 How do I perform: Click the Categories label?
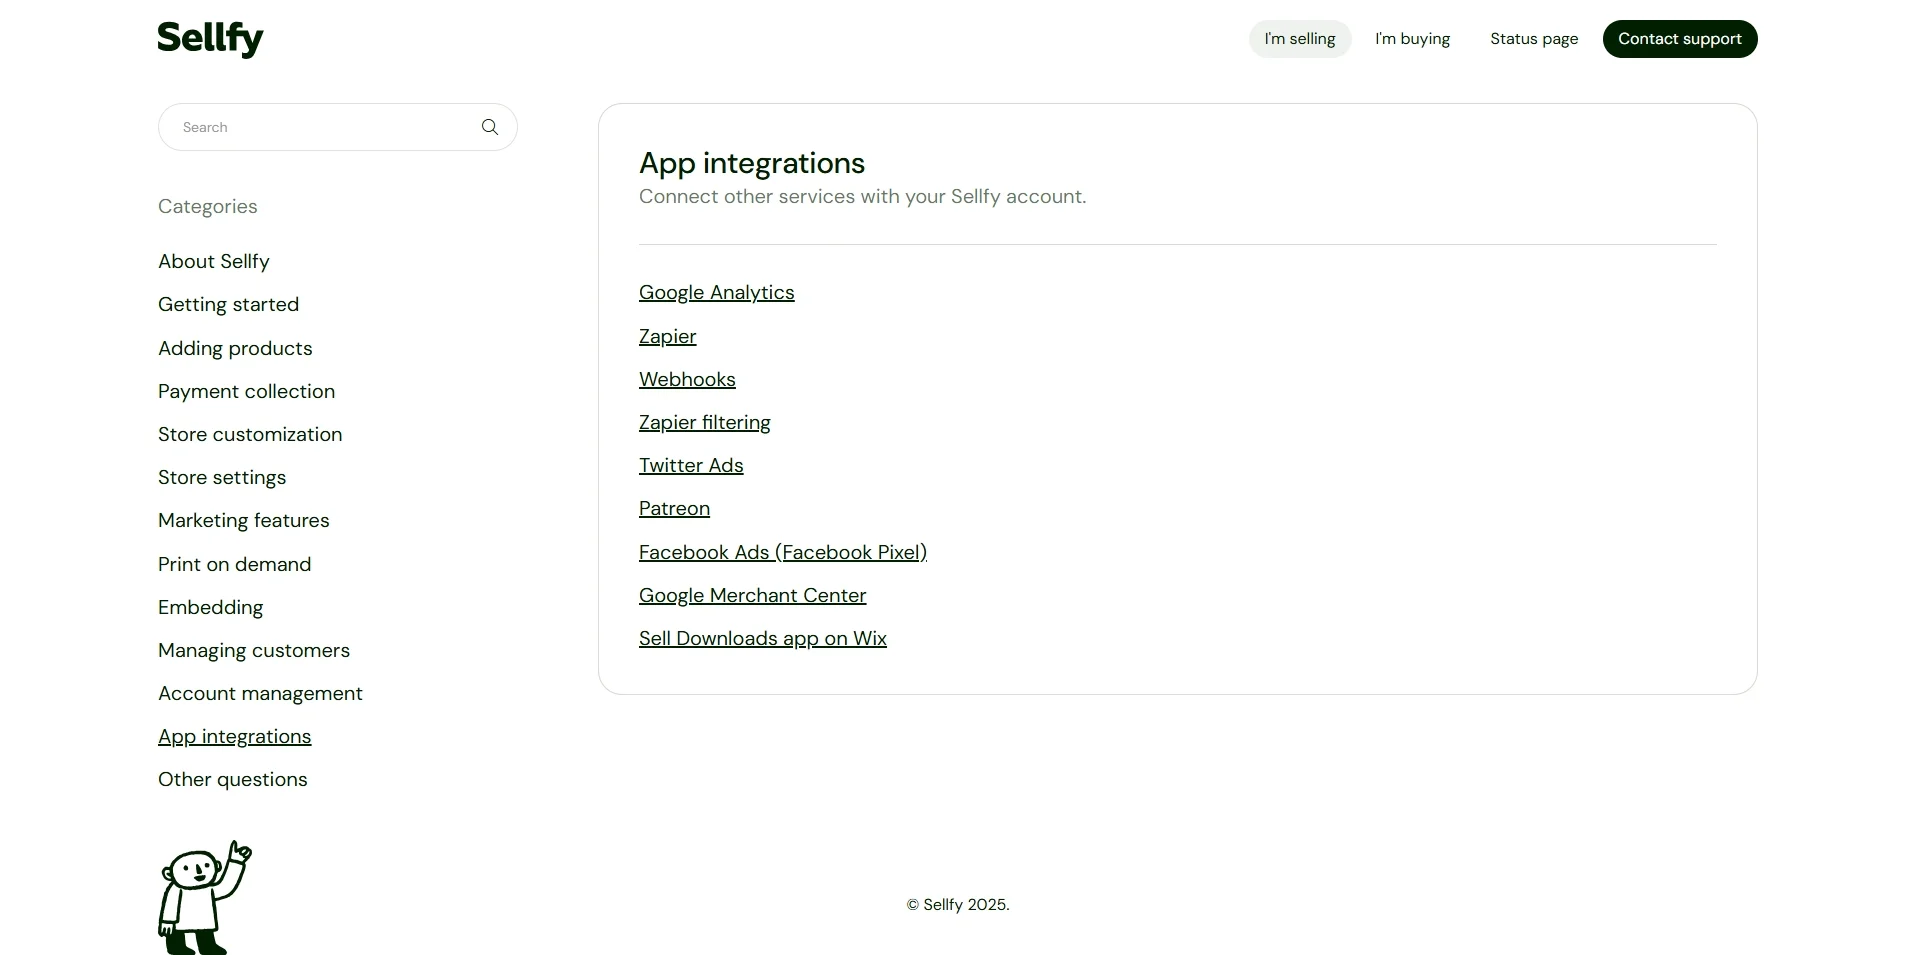[x=207, y=206]
